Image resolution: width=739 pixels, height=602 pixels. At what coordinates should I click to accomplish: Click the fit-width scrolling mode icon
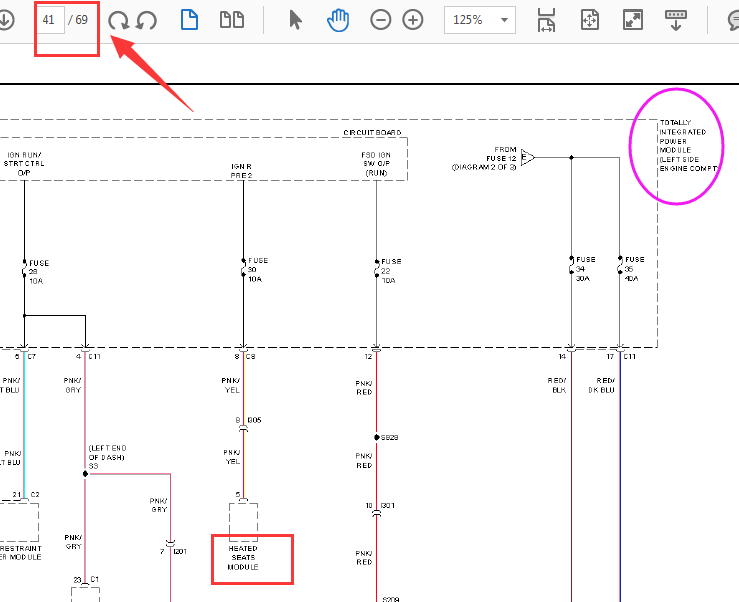pos(546,20)
